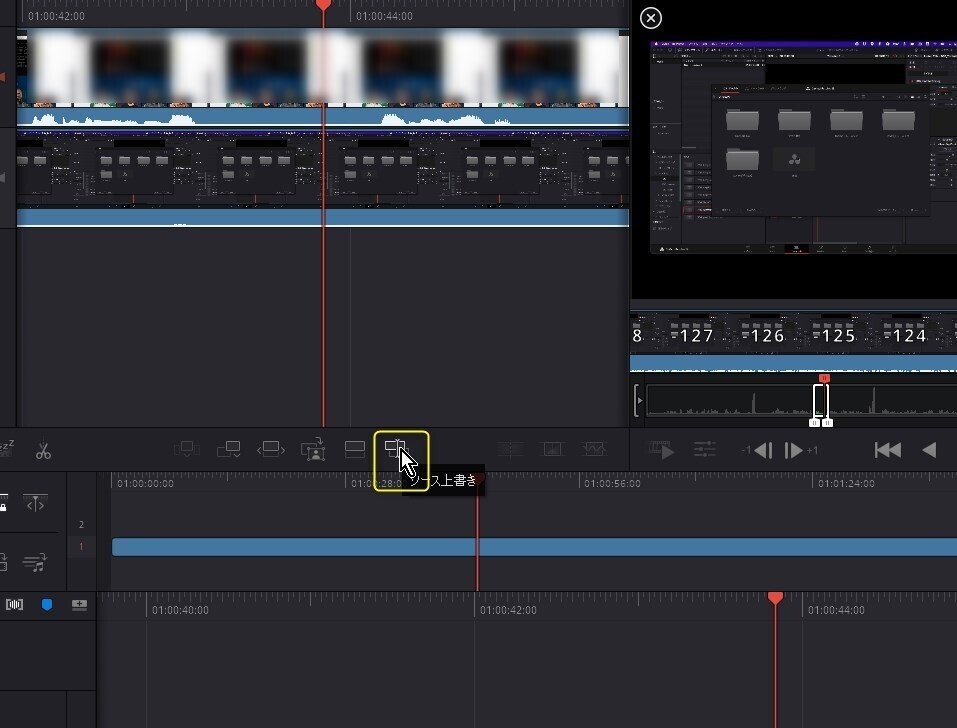The image size is (957, 728).
Task: Close the viewer with the X button
Action: coord(651,18)
